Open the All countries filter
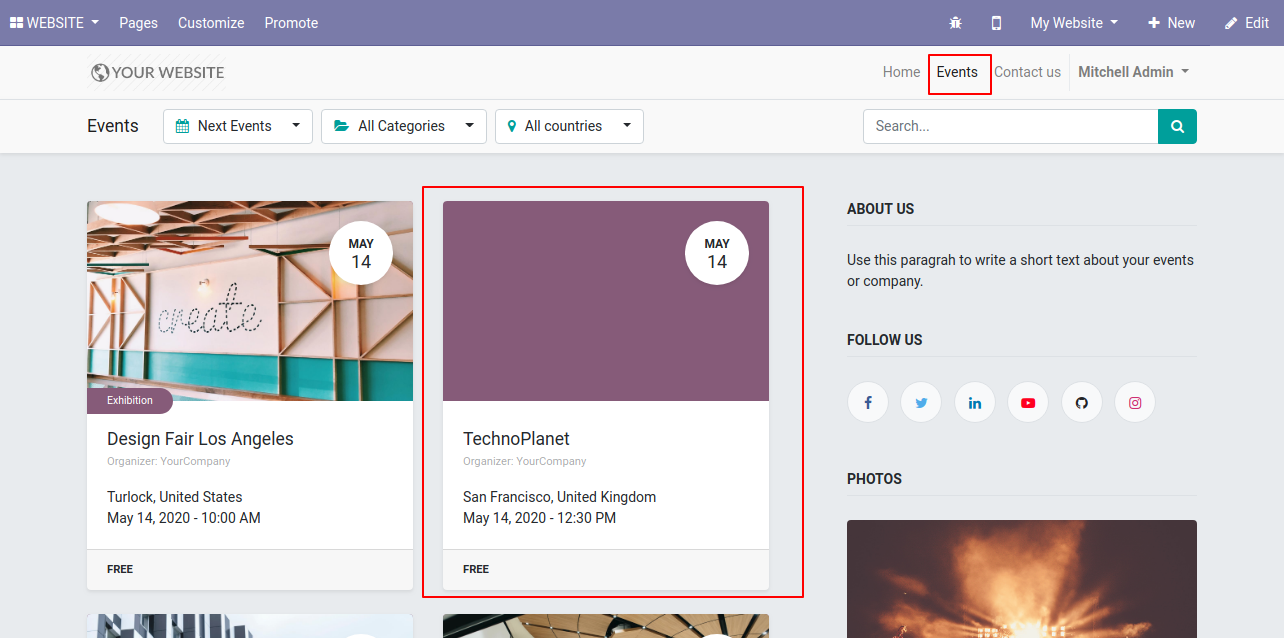Viewport: 1284px width, 638px height. (569, 126)
